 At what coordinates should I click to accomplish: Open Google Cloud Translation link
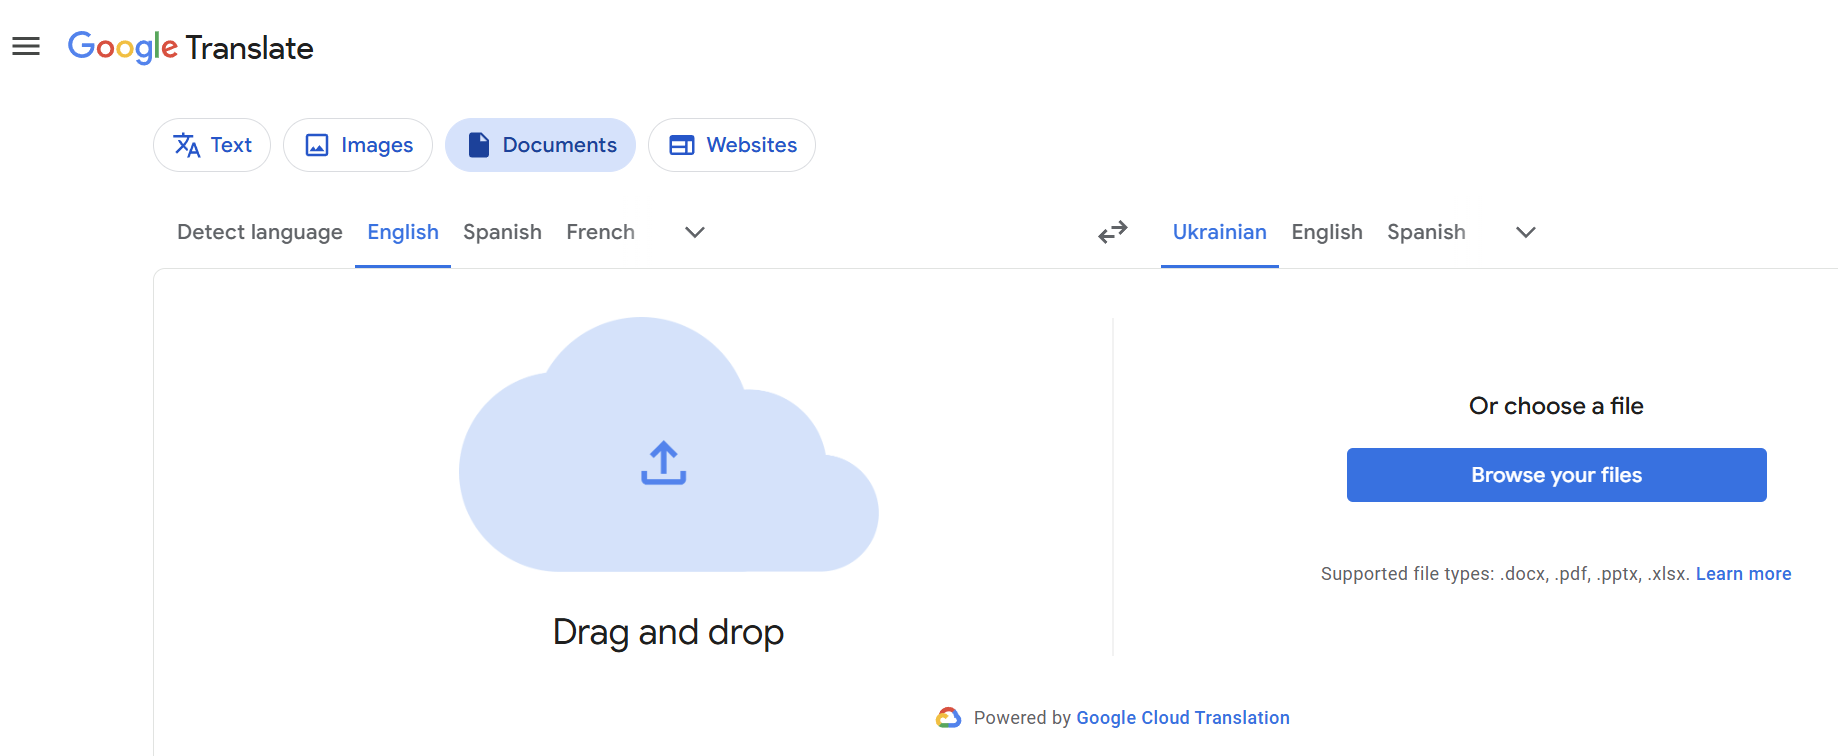1183,718
